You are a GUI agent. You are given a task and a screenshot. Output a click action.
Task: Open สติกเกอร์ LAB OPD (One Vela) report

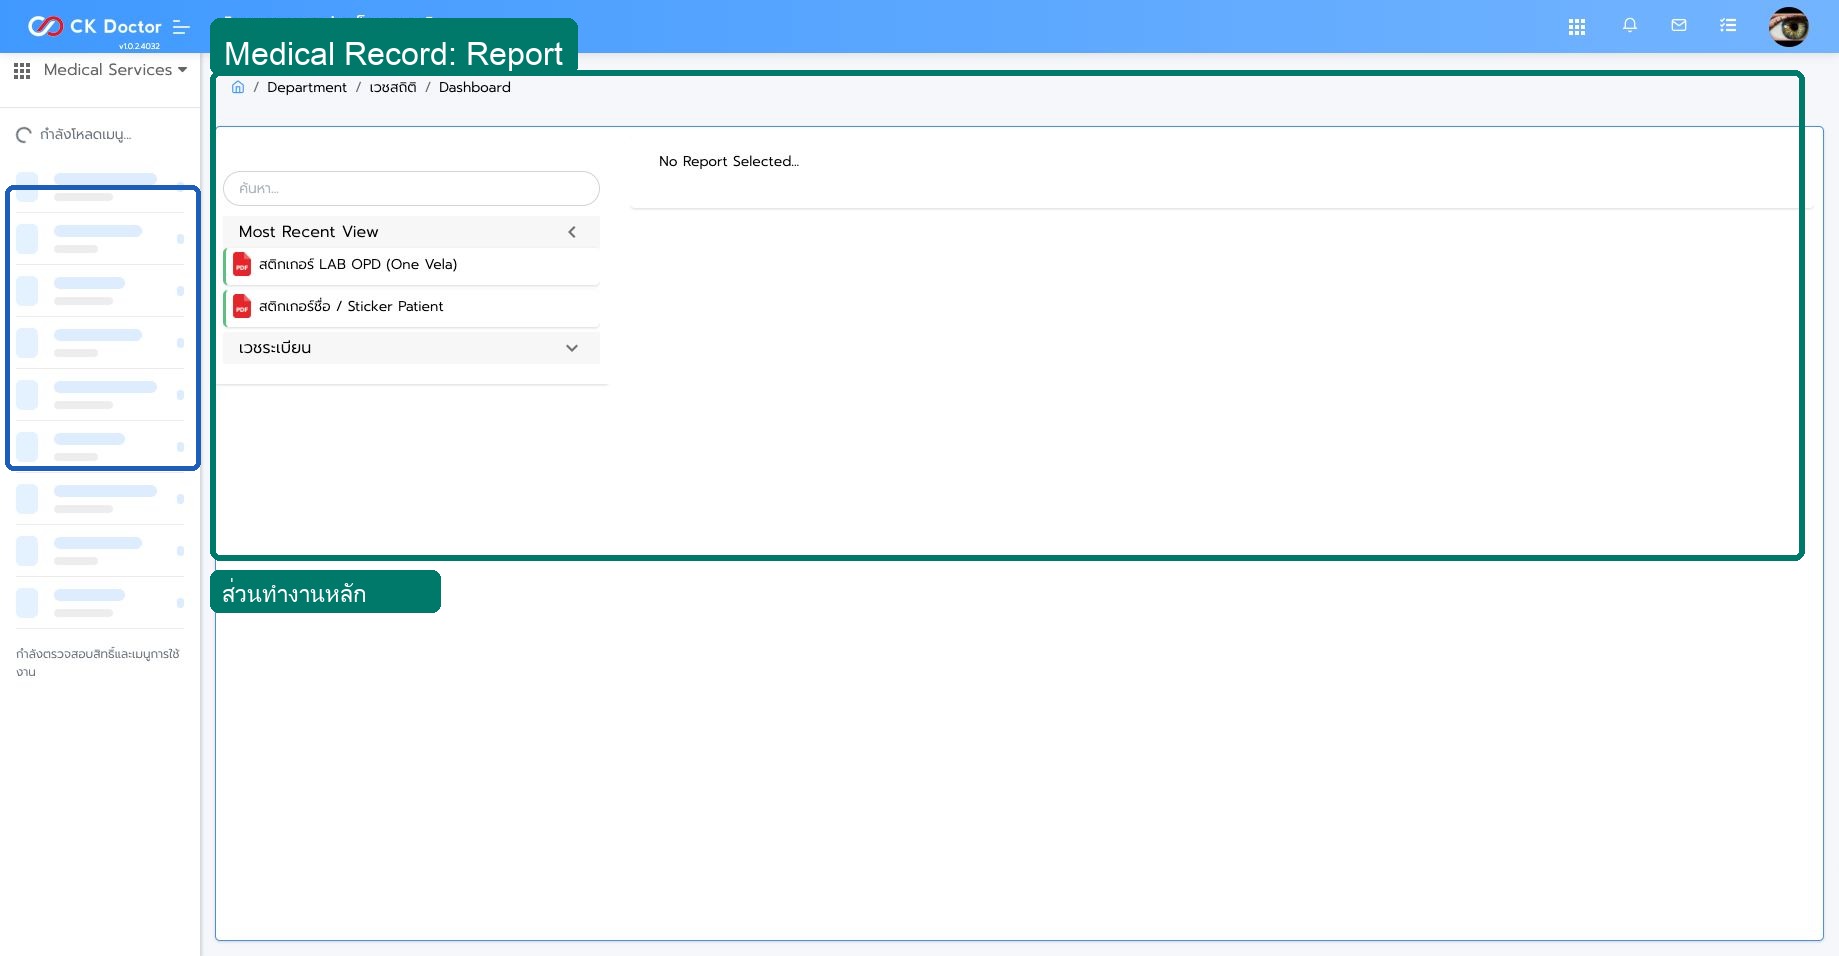(411, 265)
